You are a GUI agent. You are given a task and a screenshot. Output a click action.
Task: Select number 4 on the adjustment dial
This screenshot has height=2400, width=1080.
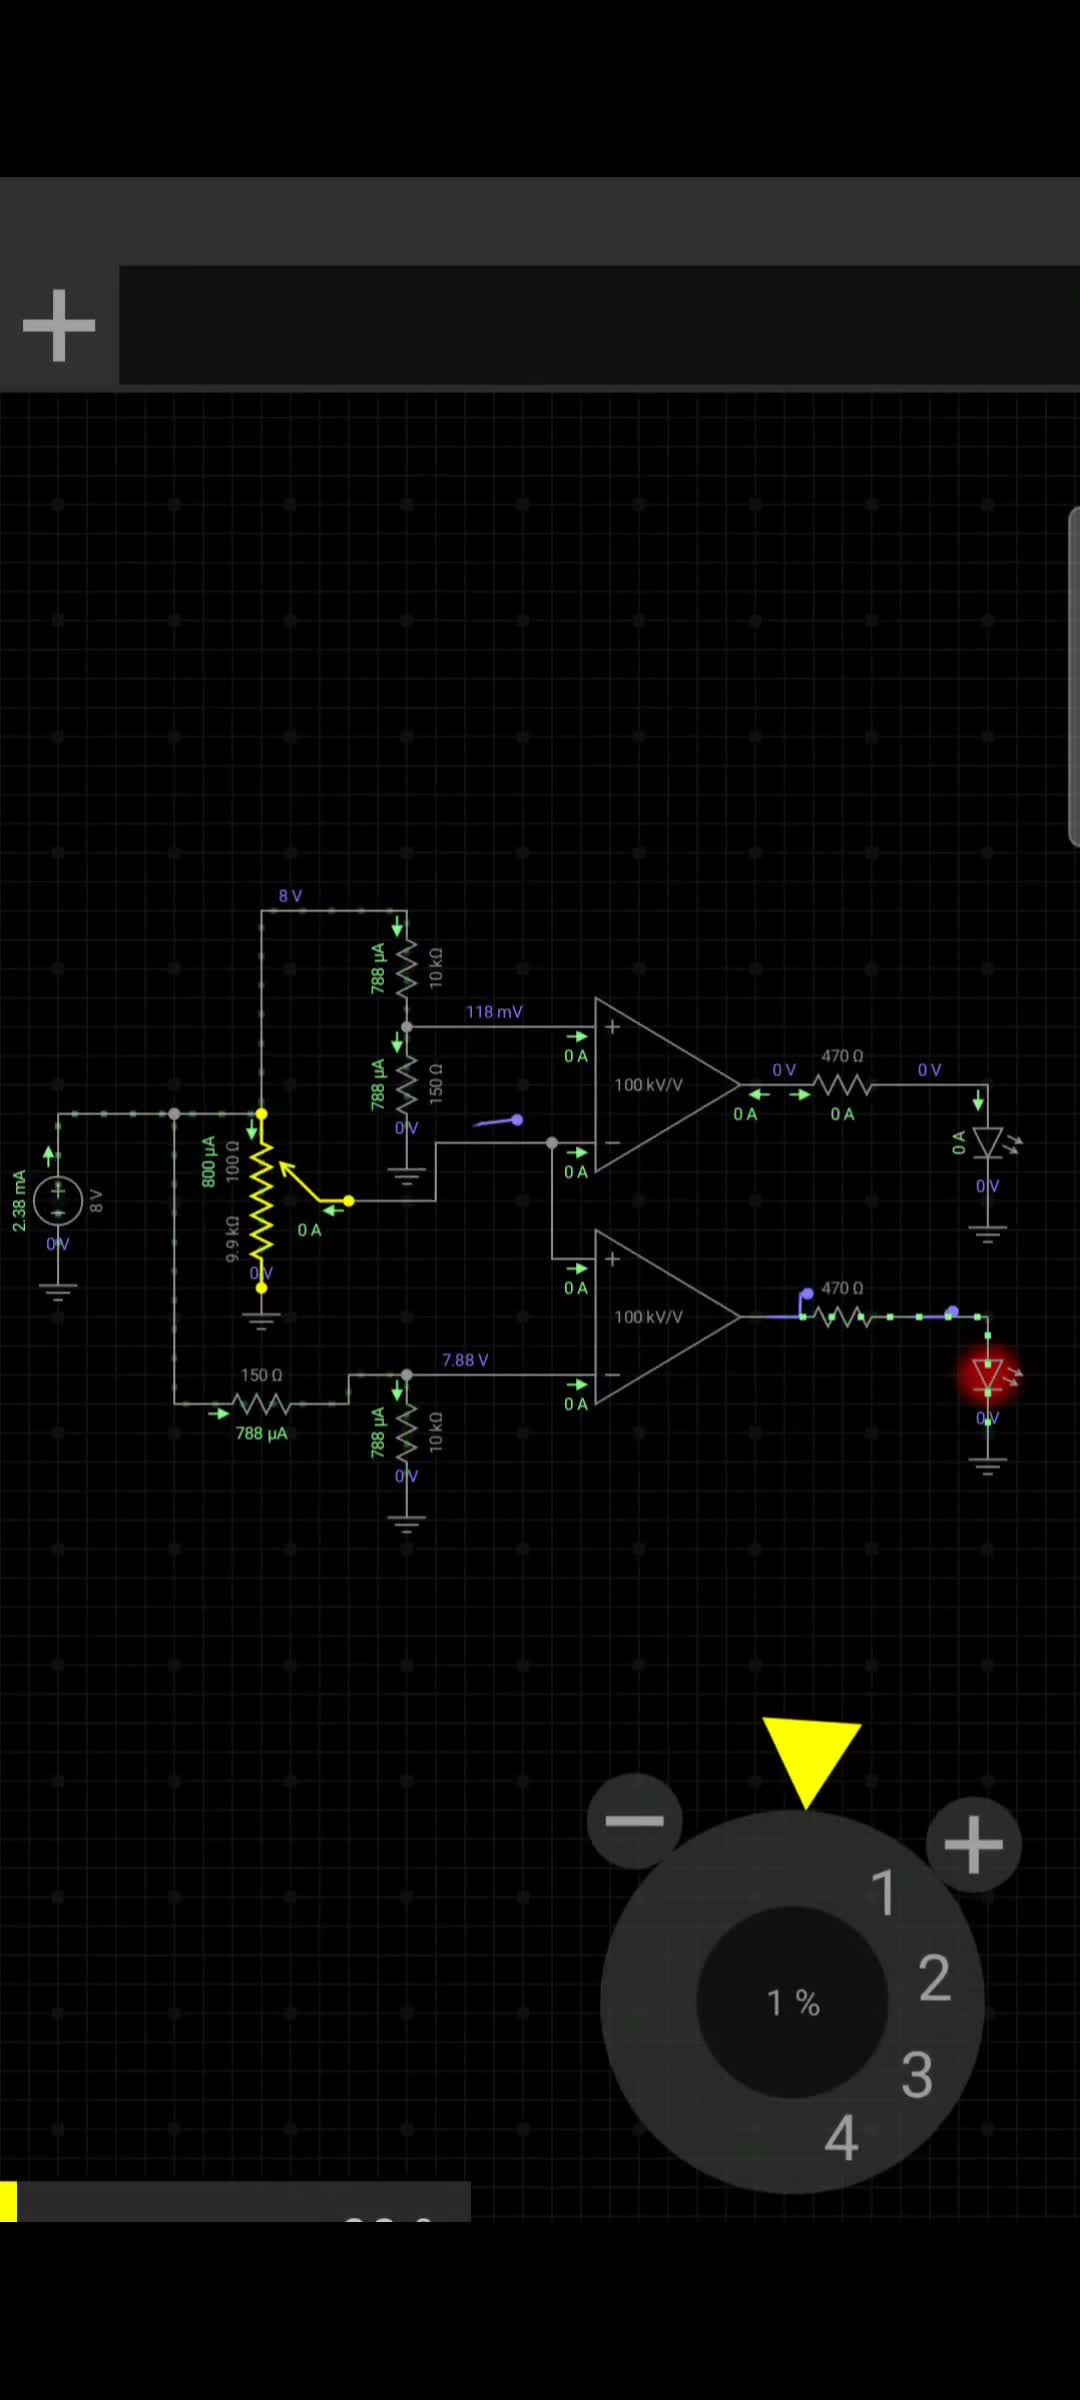point(841,2138)
